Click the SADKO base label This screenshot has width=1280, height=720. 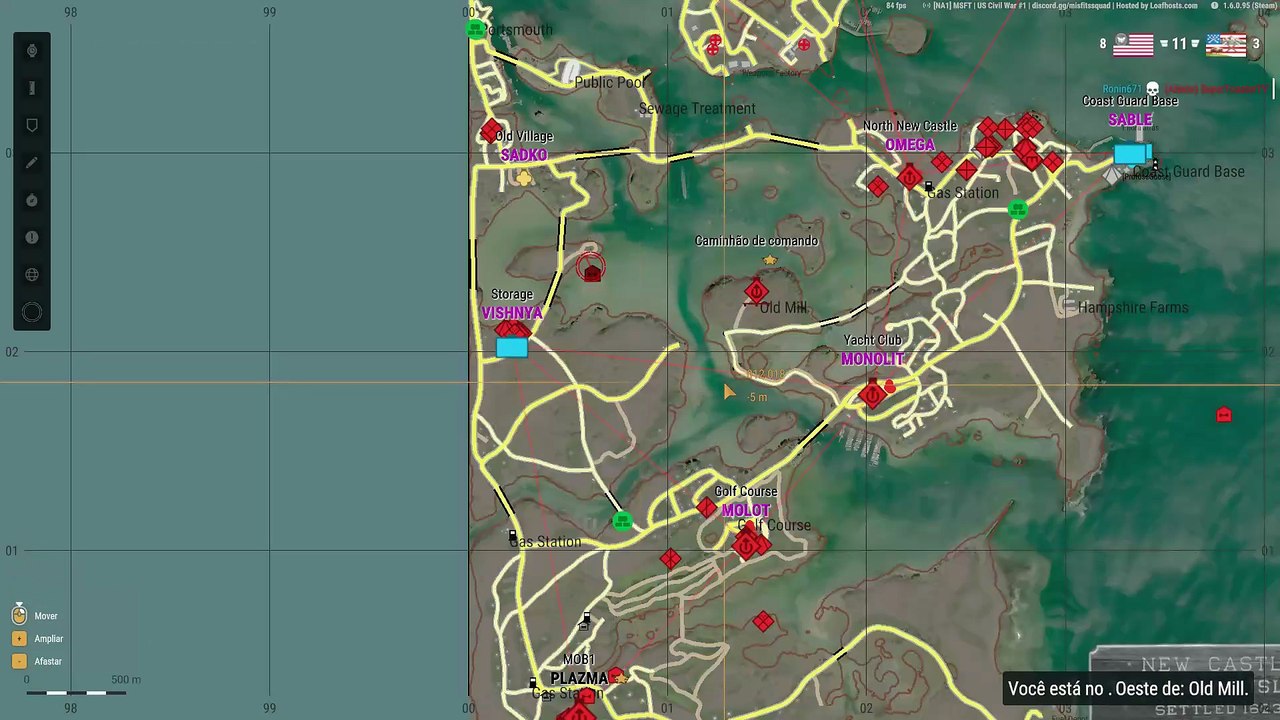coord(524,155)
